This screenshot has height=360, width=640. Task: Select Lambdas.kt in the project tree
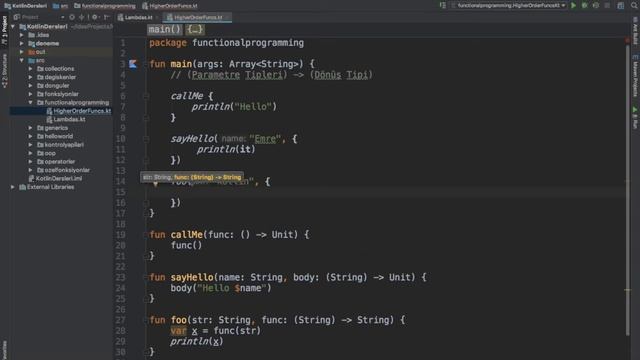pos(66,119)
